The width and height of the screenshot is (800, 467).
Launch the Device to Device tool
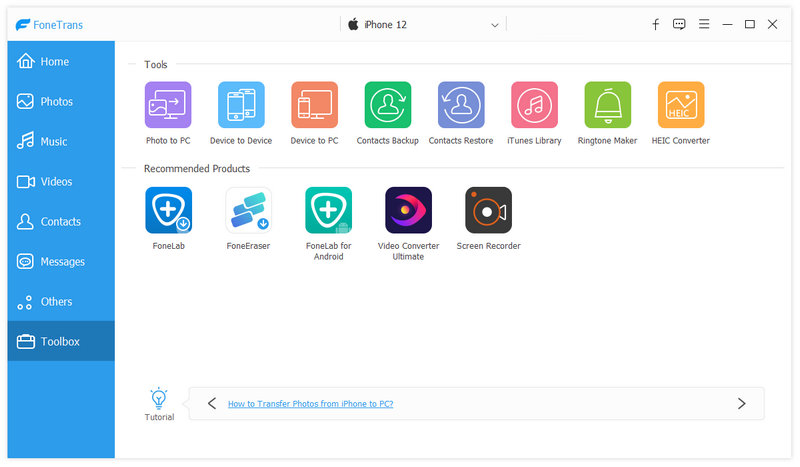[241, 105]
